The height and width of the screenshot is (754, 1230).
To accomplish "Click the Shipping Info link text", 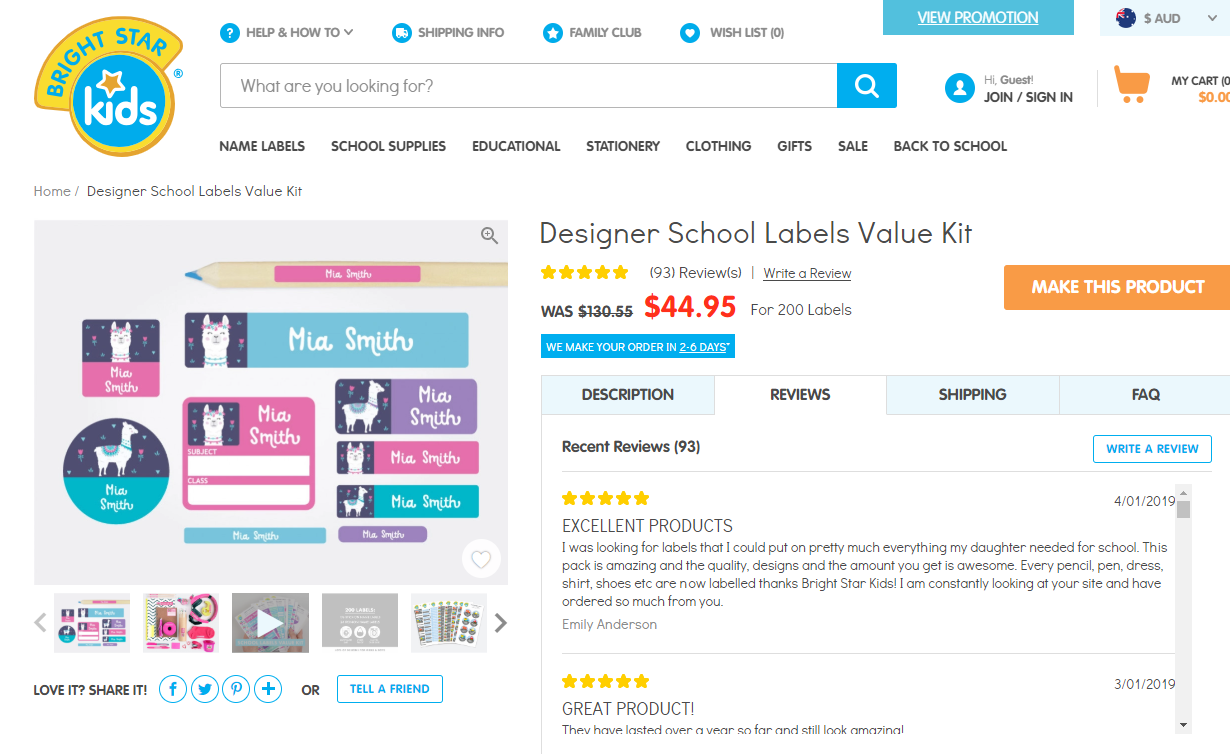I will tap(461, 33).
